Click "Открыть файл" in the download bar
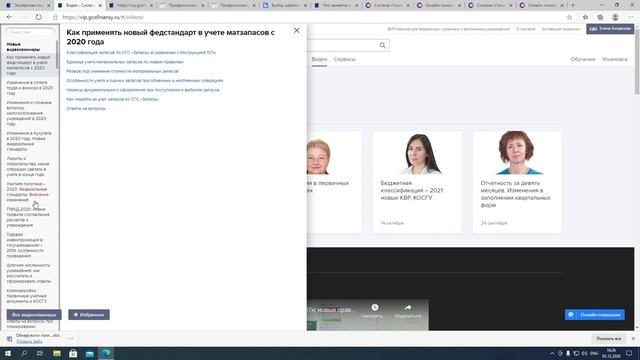640x360 pixels. (x=29, y=341)
